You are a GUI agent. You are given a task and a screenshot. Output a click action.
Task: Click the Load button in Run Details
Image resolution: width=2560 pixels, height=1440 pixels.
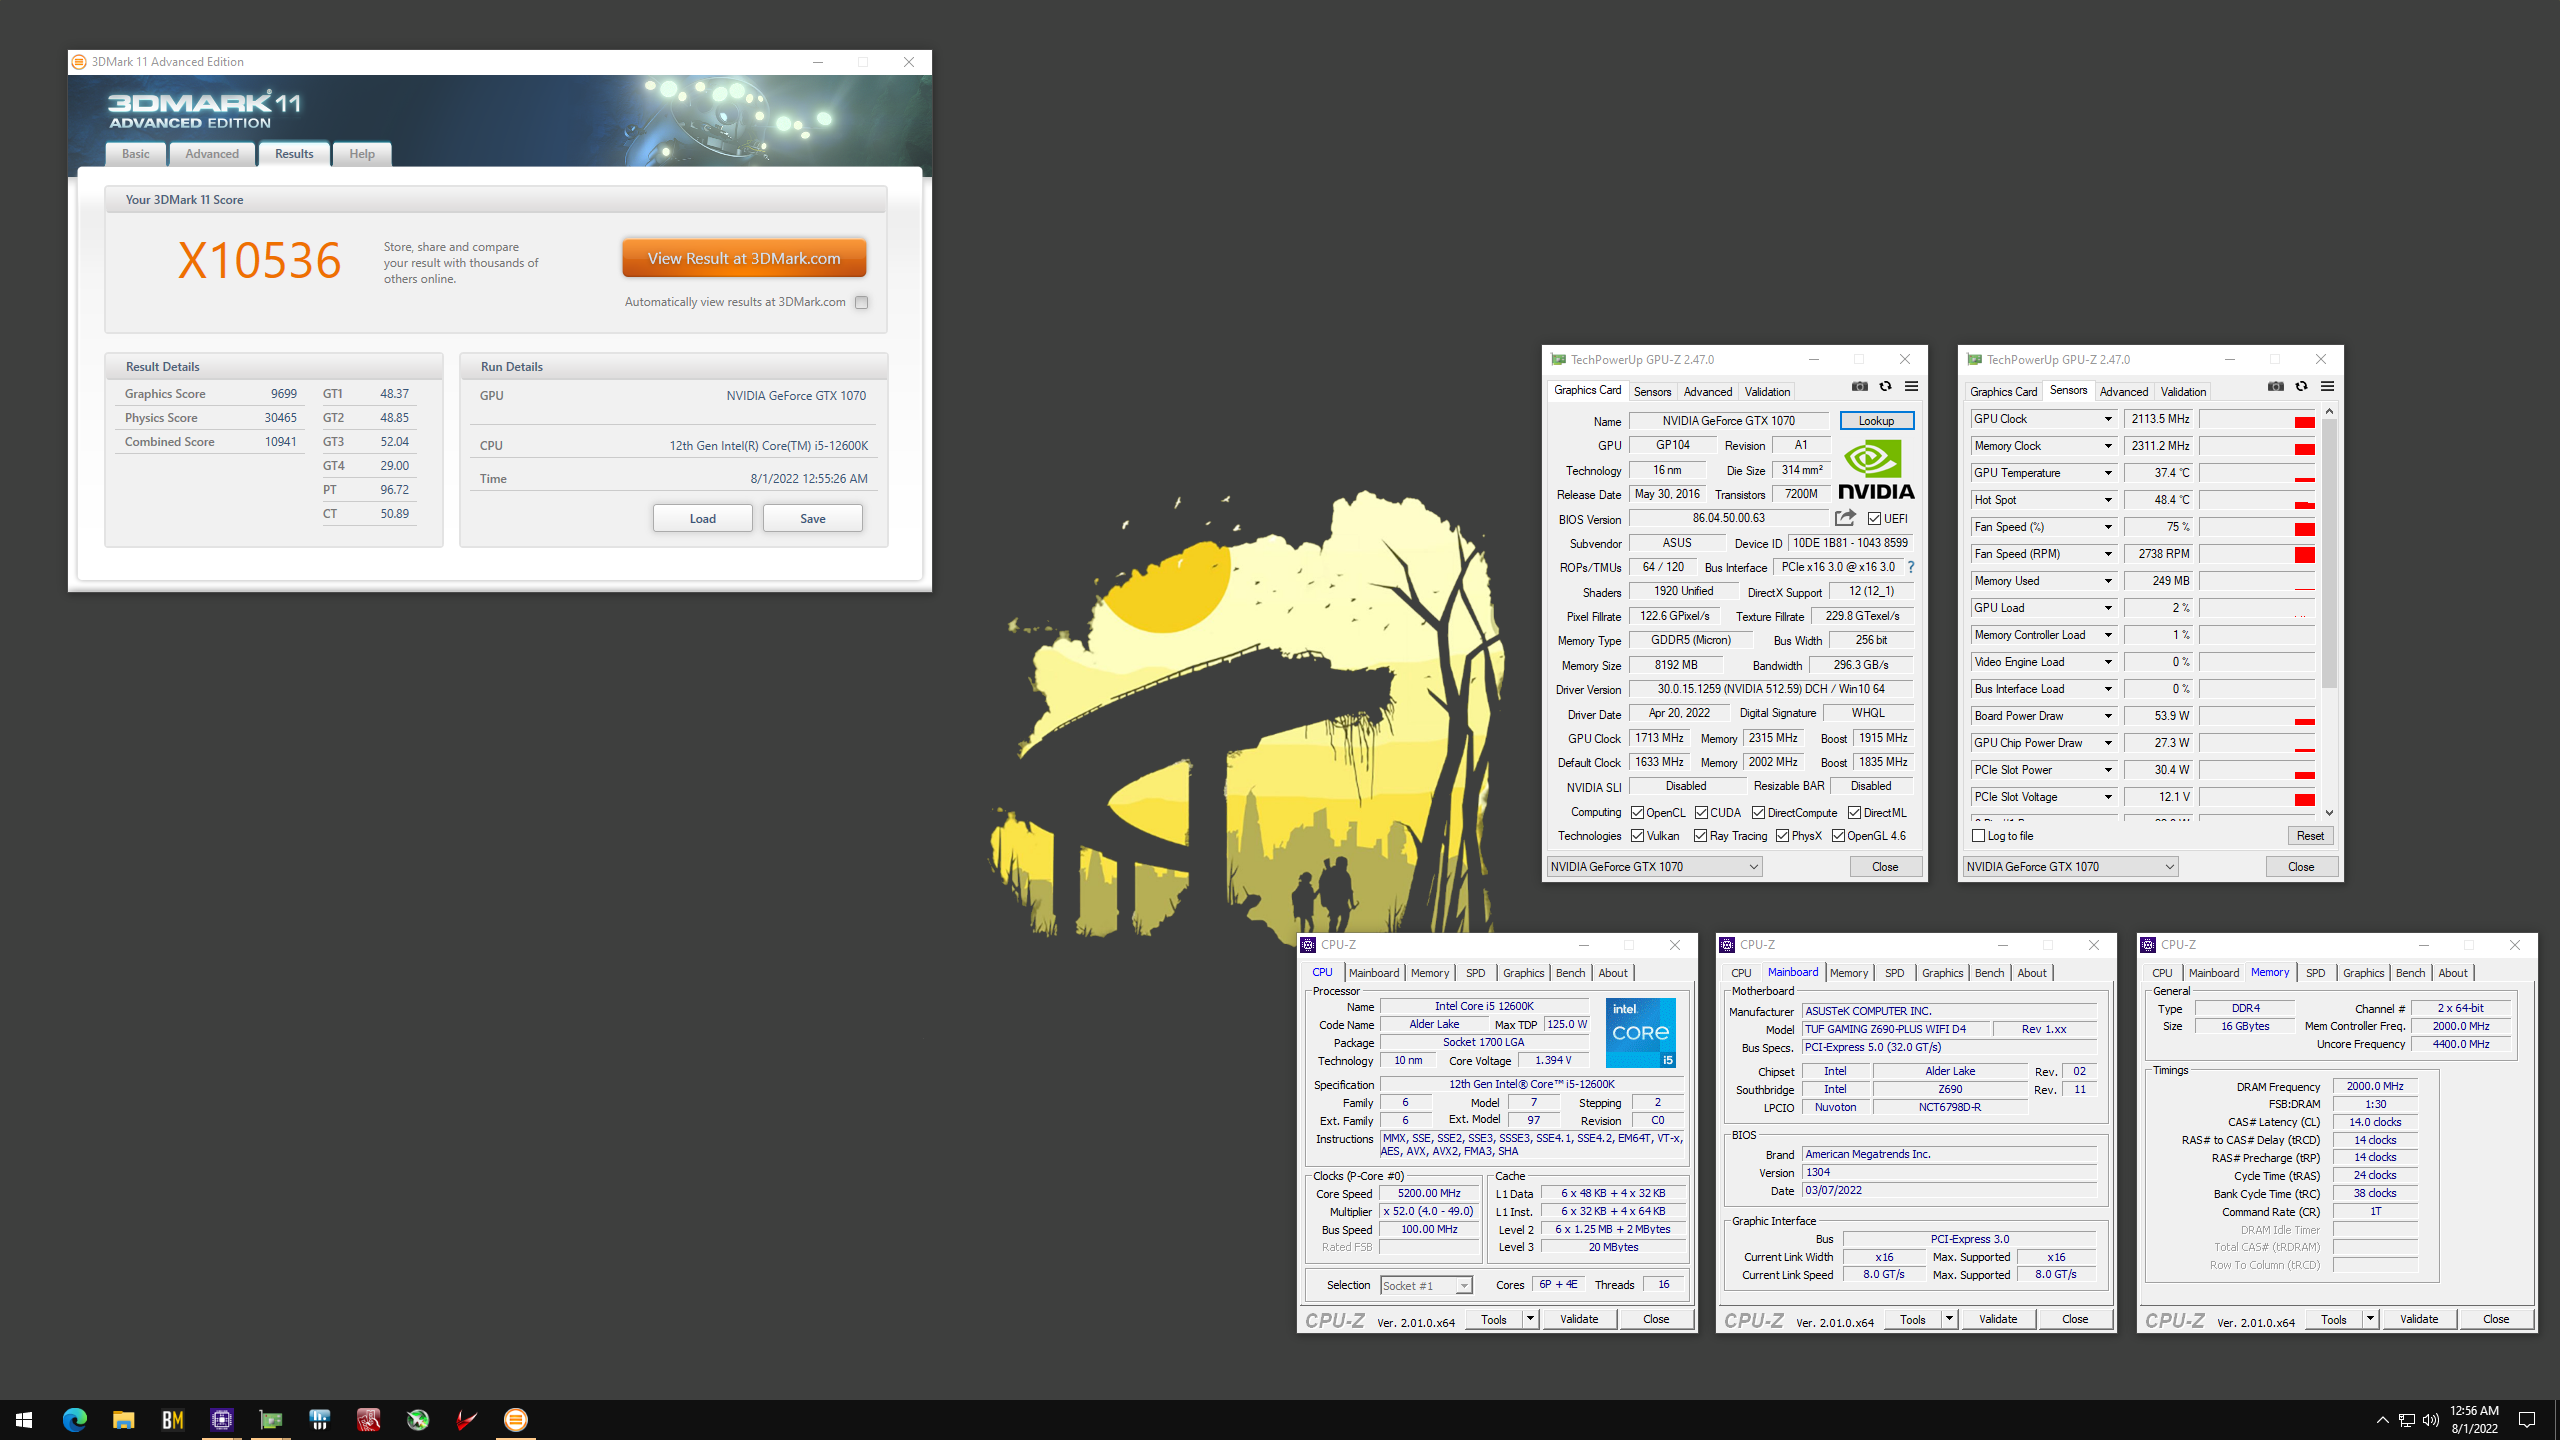[x=702, y=518]
